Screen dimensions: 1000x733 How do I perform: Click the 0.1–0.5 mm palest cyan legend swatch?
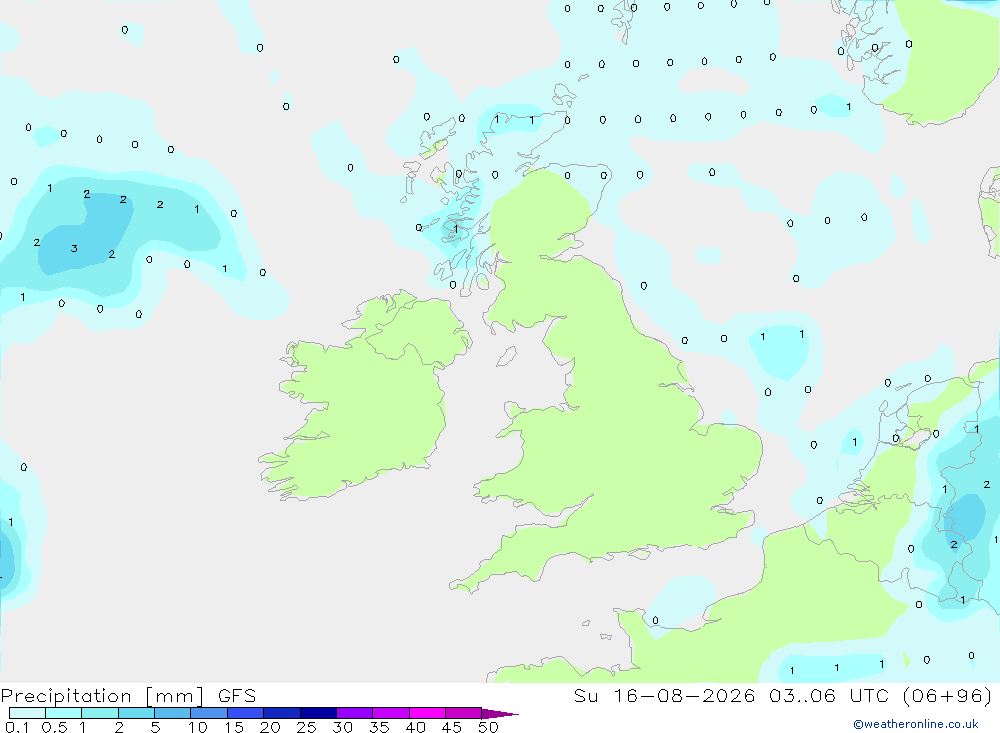click(x=27, y=713)
